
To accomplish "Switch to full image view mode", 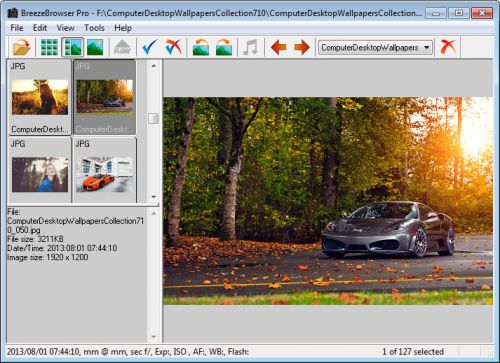I will point(95,47).
